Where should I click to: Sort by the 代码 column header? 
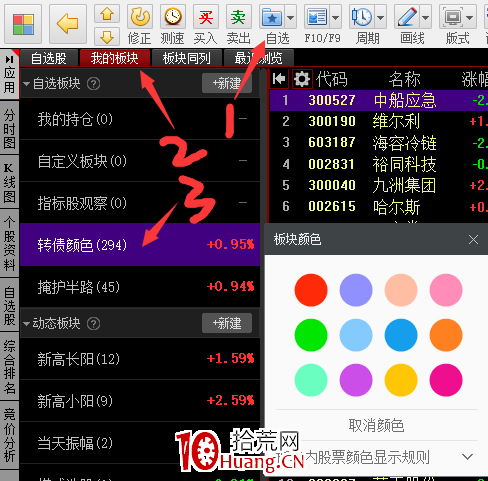point(332,79)
